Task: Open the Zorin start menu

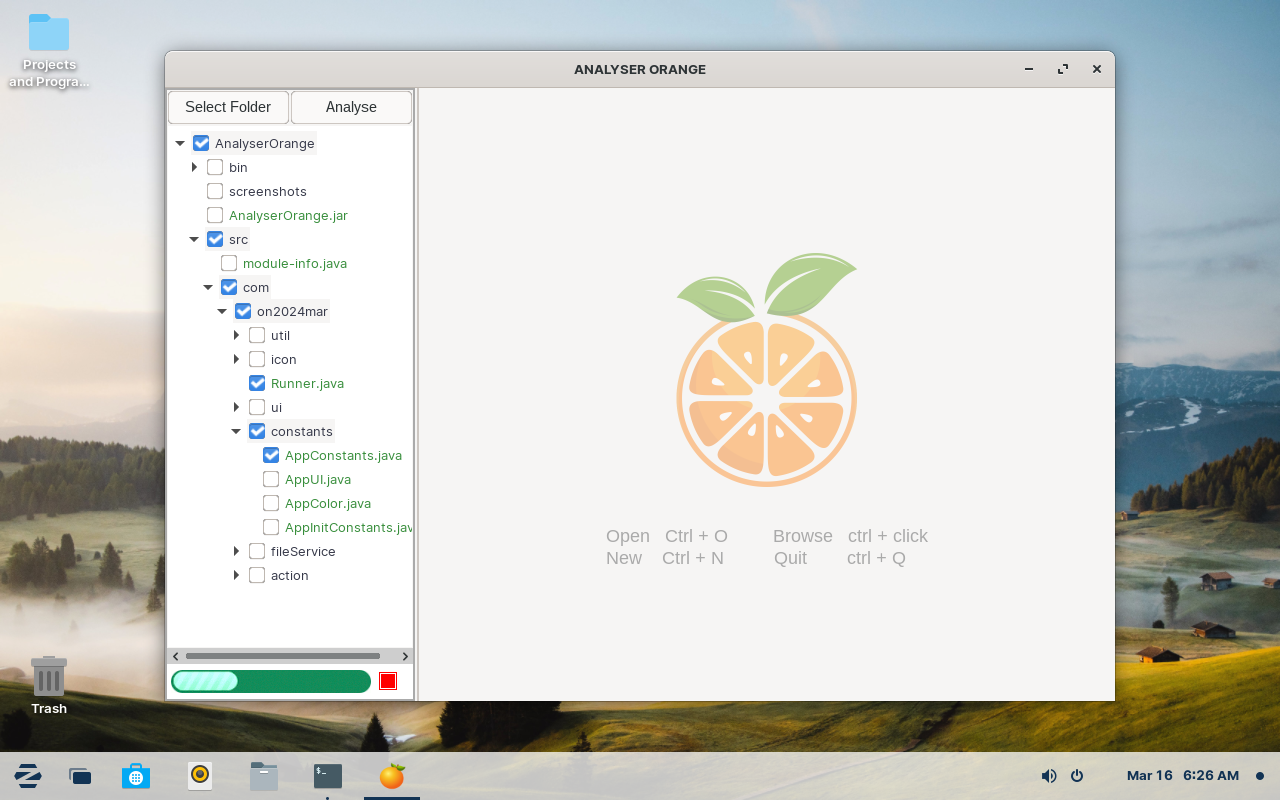Action: tap(28, 776)
